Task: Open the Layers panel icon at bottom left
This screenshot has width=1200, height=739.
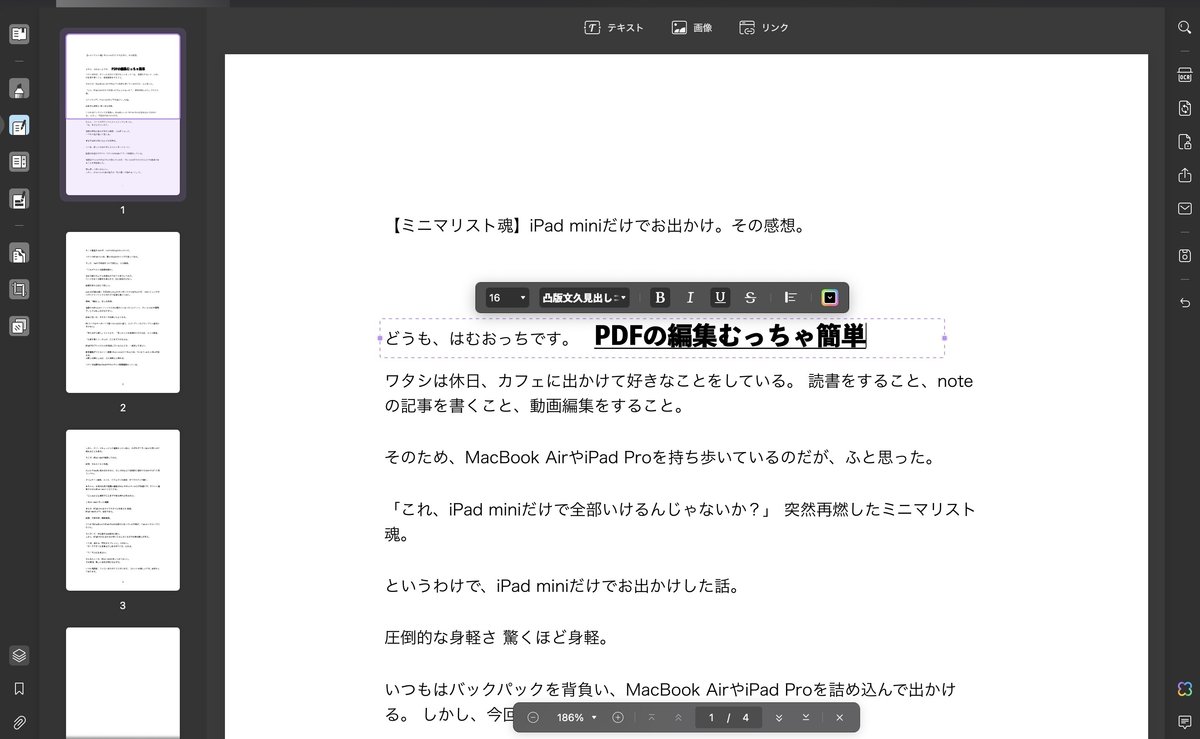Action: [19, 656]
